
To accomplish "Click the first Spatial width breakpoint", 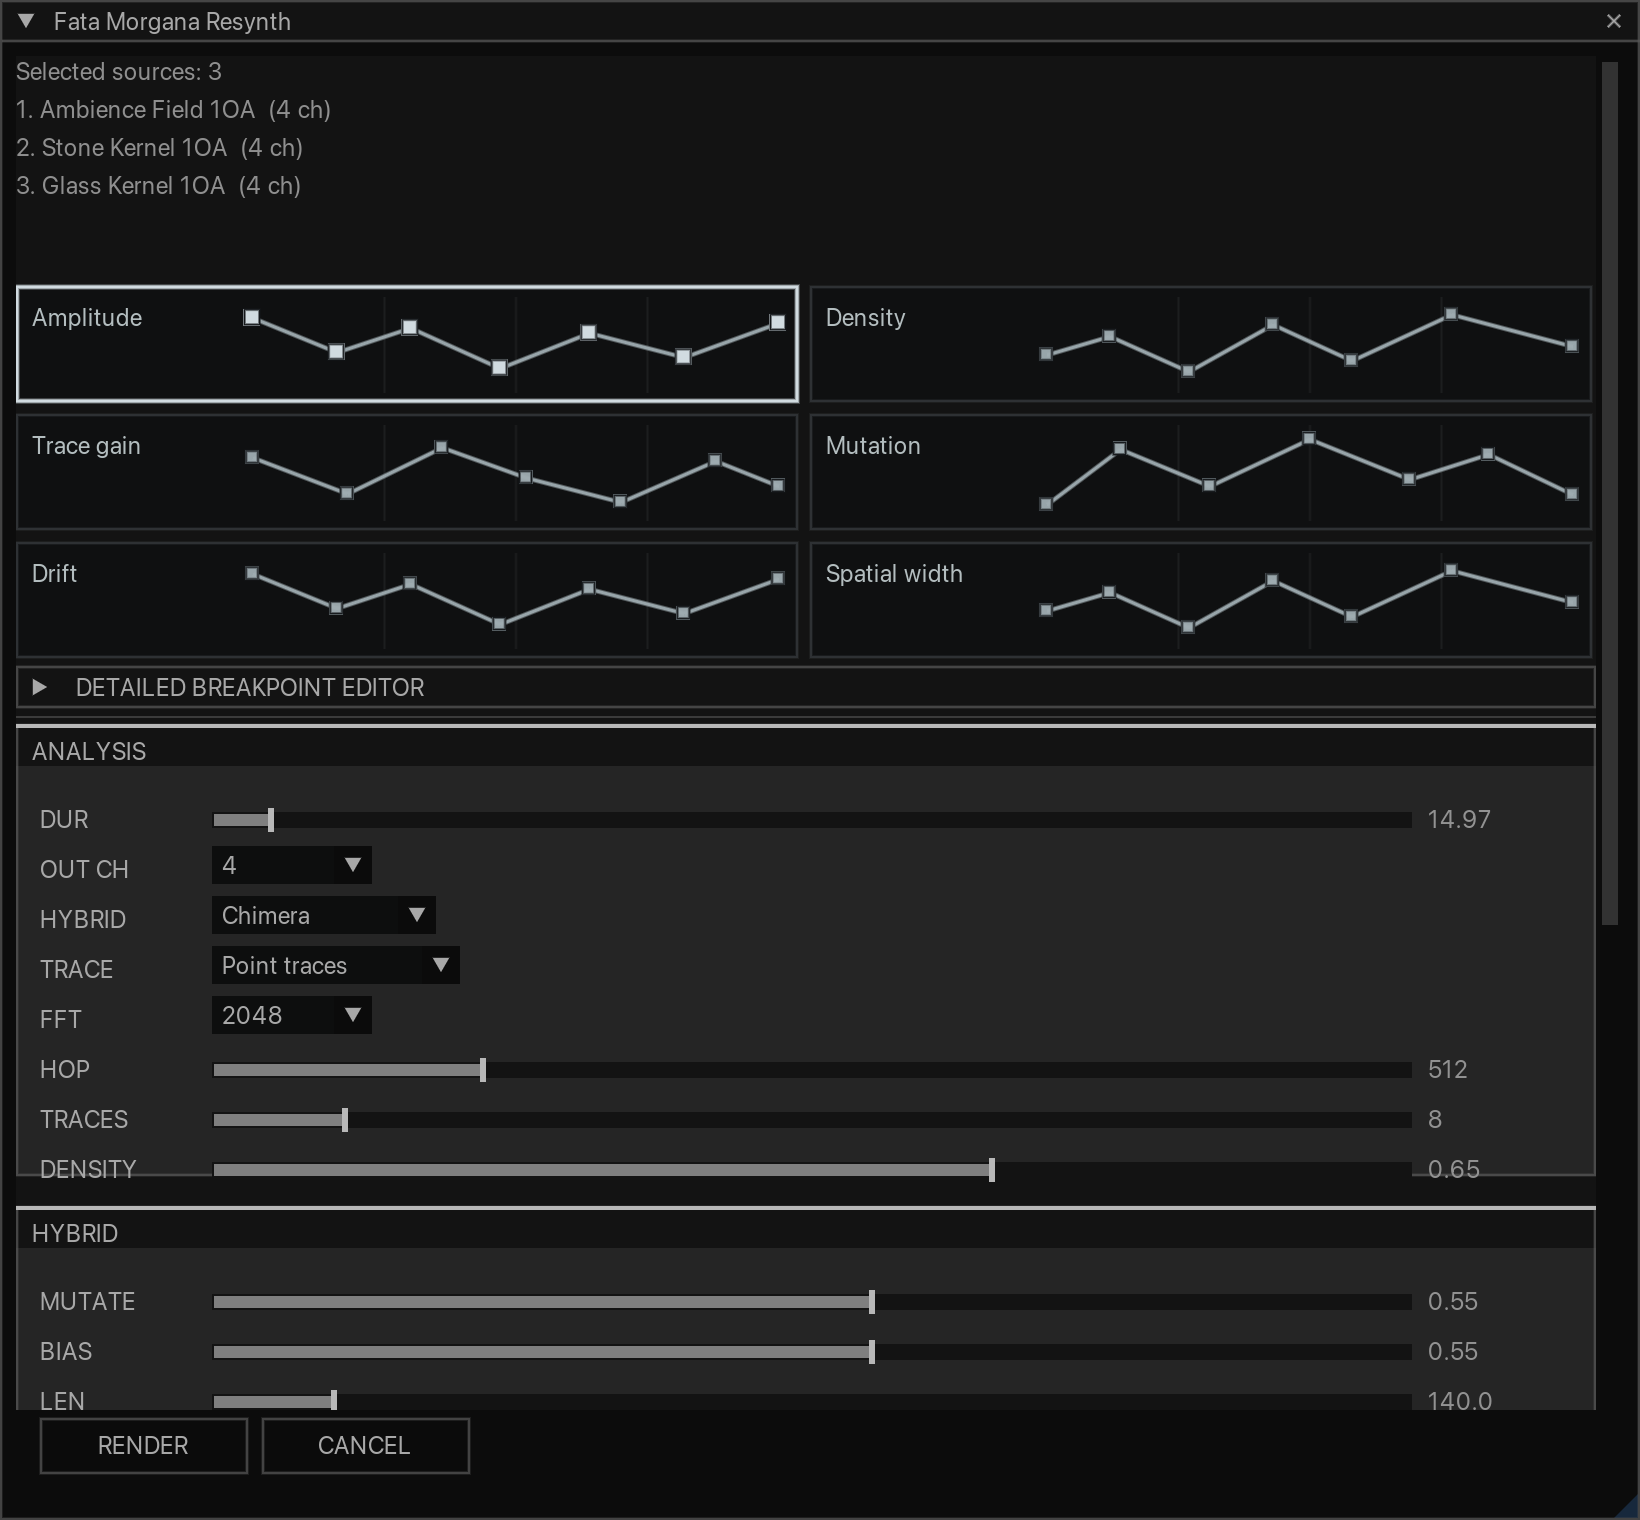I will point(1046,610).
